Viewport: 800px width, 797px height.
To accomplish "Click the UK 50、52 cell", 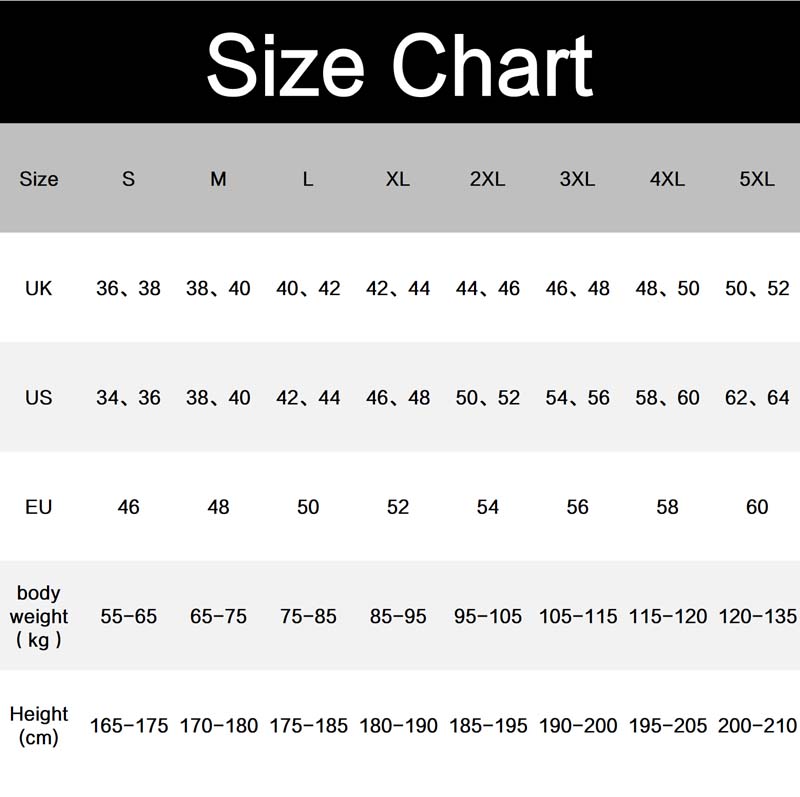I will click(757, 289).
